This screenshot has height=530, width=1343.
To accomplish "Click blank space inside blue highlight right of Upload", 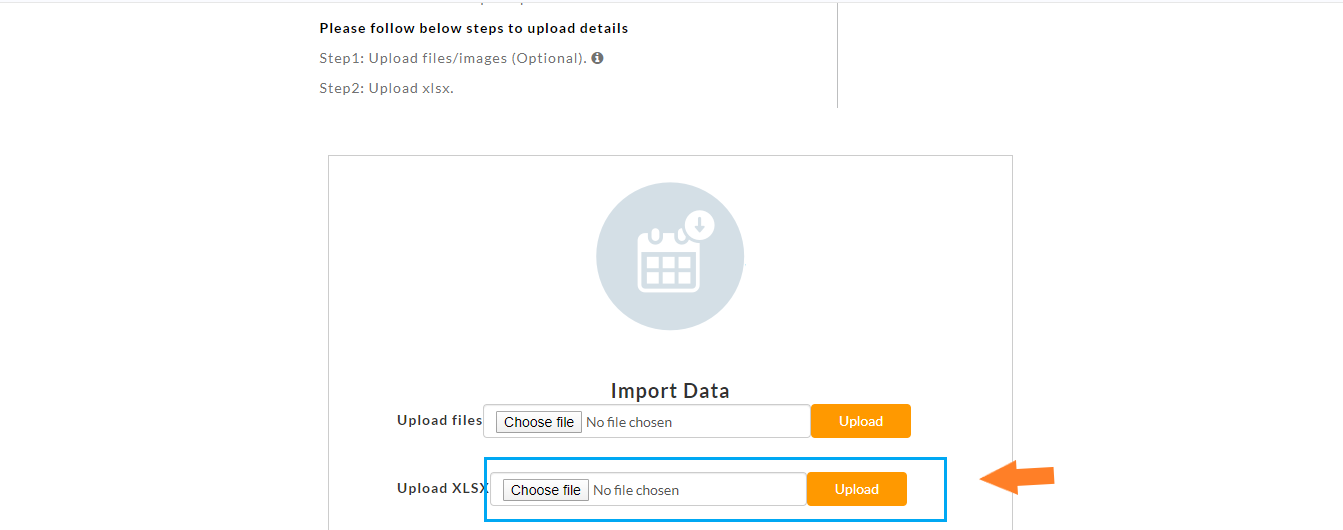I will click(925, 489).
